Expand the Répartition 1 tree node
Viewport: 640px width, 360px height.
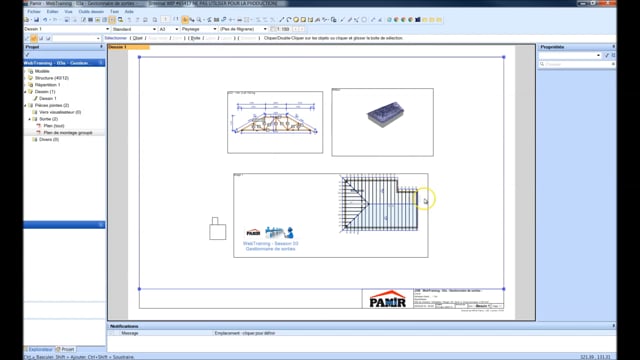[25, 85]
